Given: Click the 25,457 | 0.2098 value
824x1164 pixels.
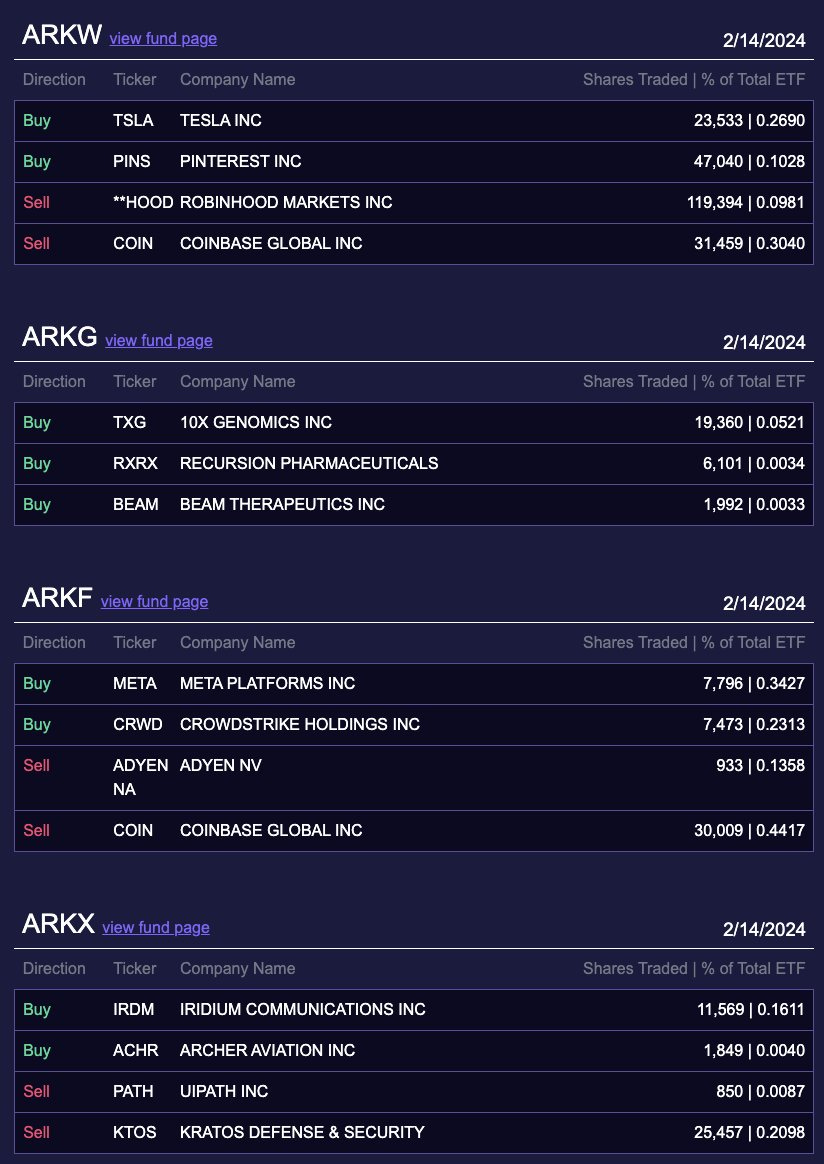Looking at the screenshot, I should pyautogui.click(x=749, y=1132).
